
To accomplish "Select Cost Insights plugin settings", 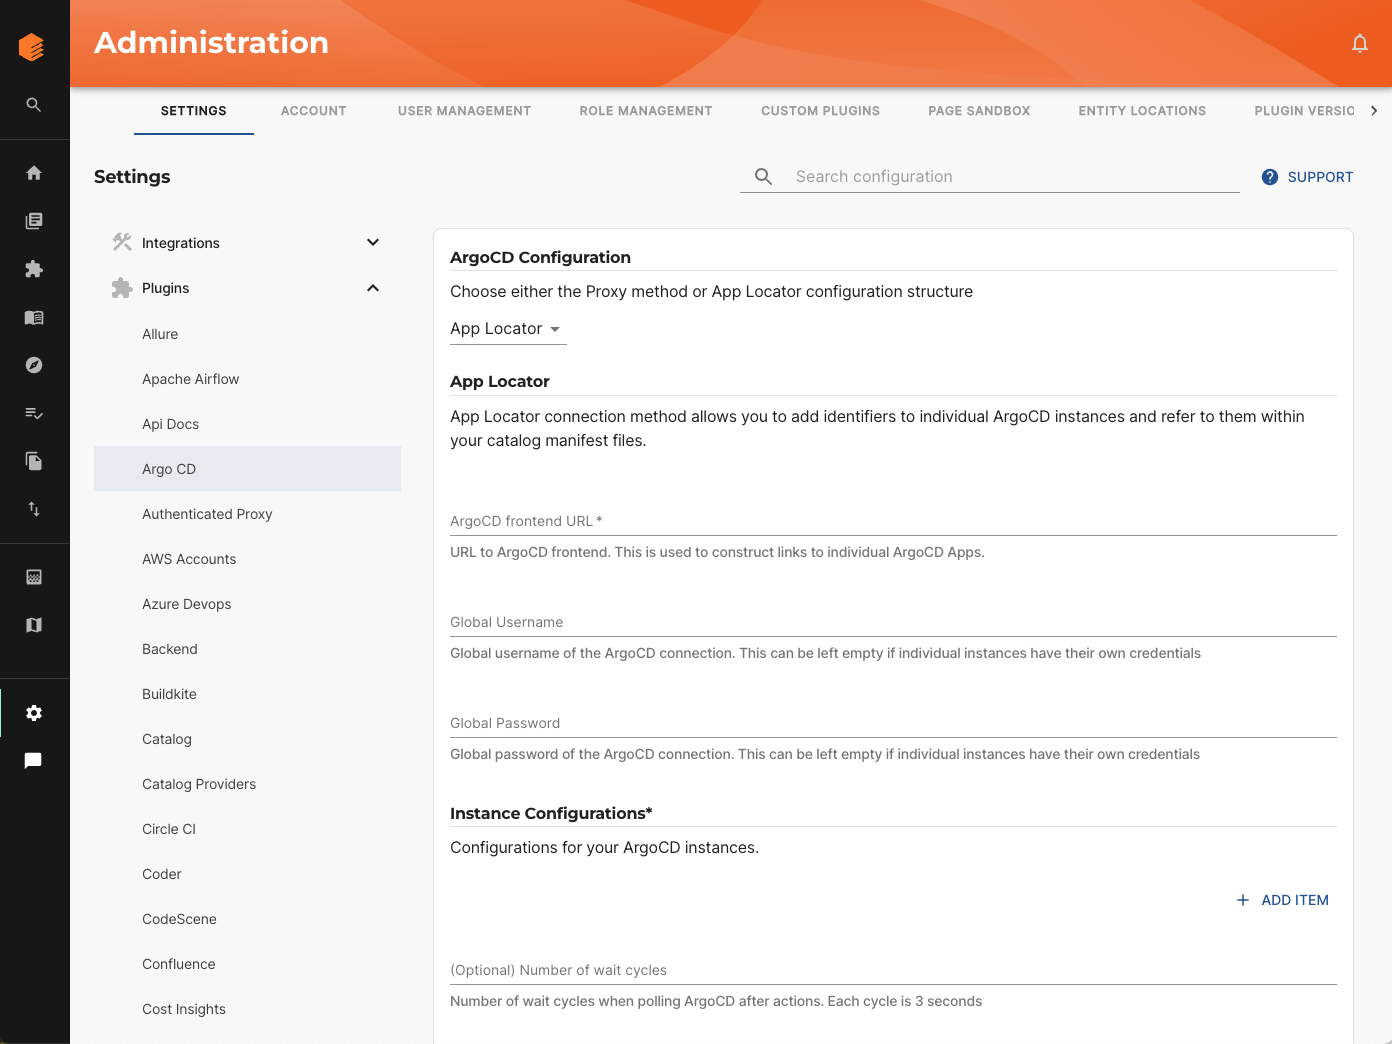I will (x=247, y=1009).
